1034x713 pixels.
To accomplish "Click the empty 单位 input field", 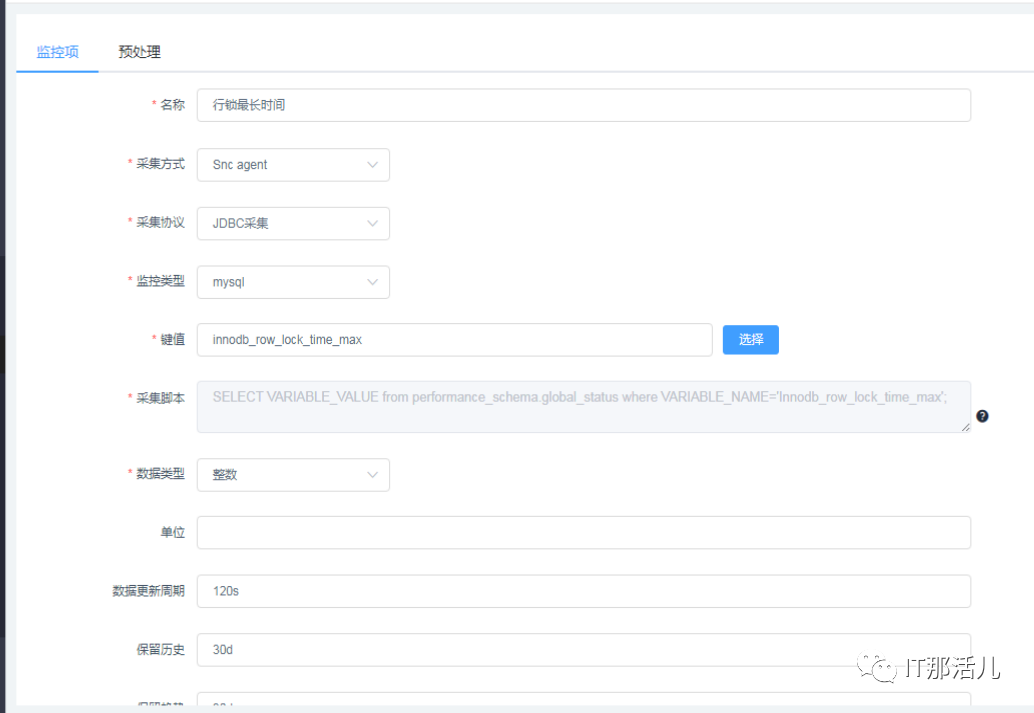I will pyautogui.click(x=583, y=533).
